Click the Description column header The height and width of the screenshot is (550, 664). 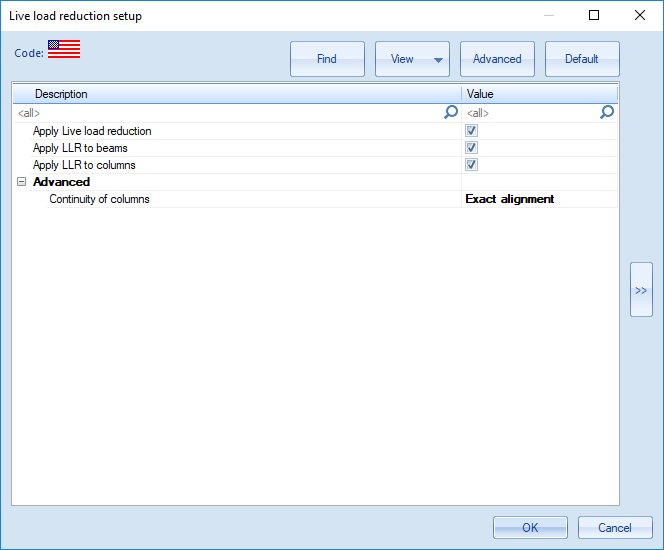tap(236, 94)
